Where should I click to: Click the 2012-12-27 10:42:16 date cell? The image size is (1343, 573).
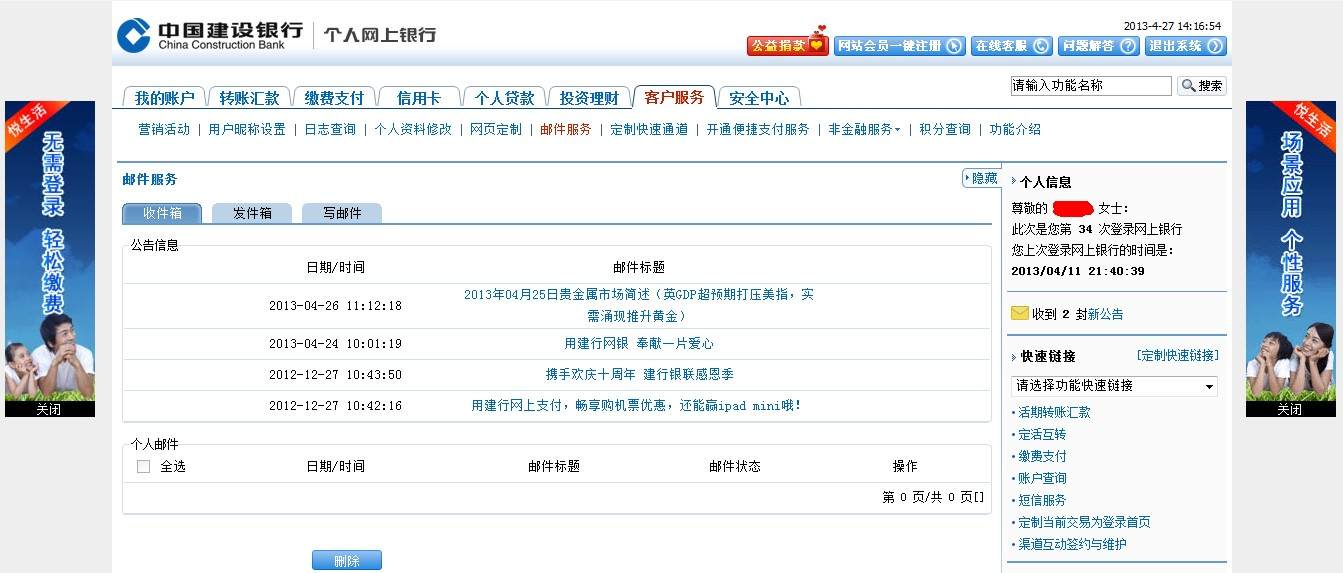click(x=335, y=406)
